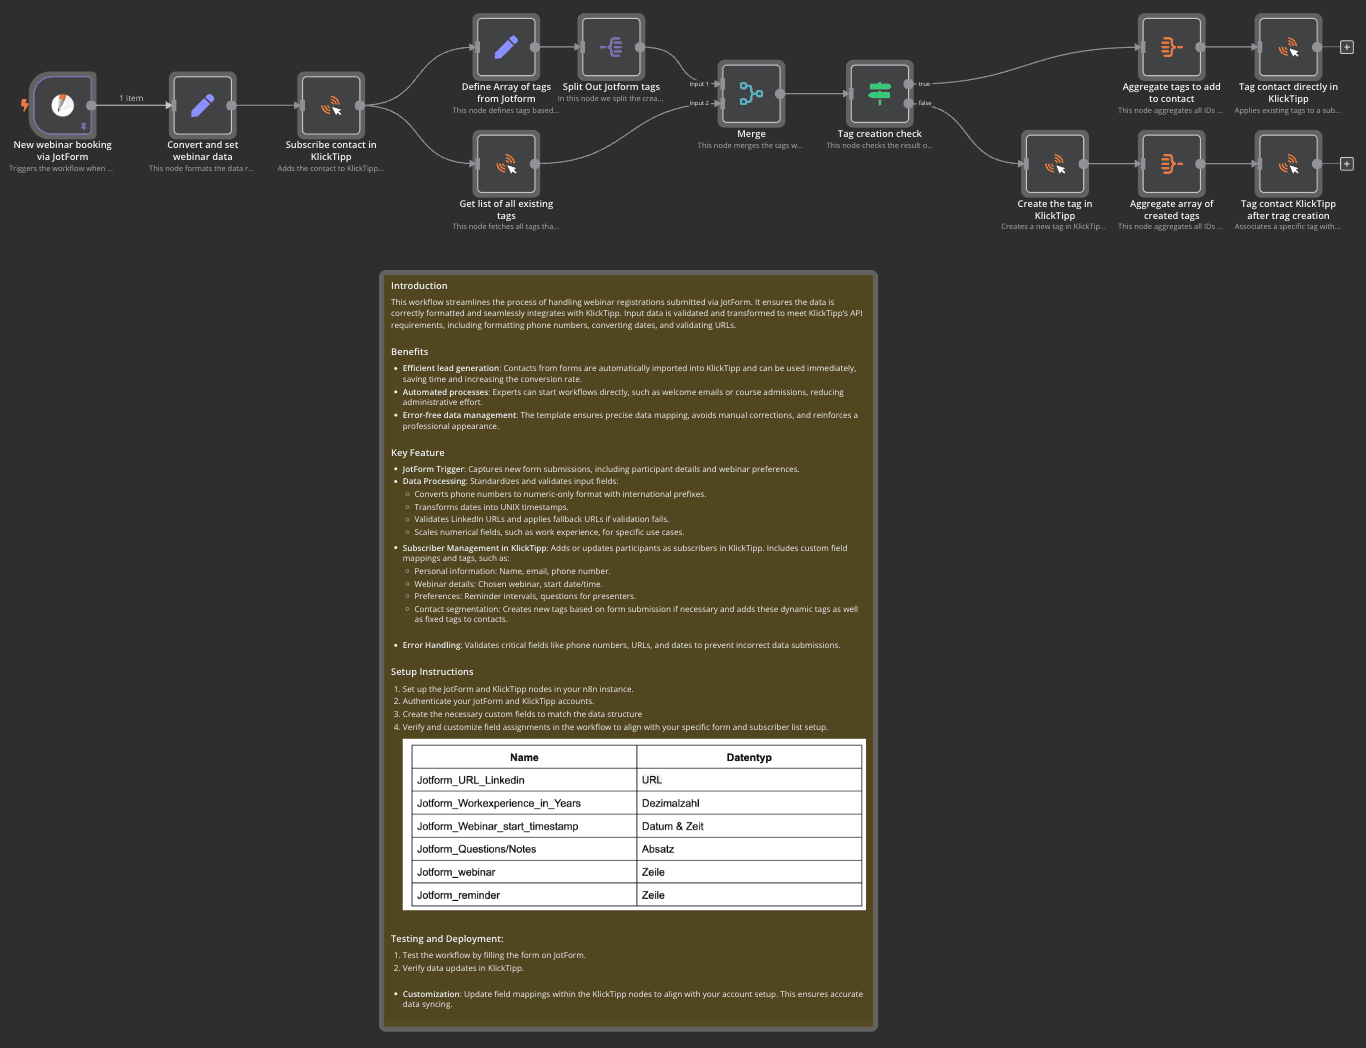Add node after Tag contact directly in KlickTipp
Image resolution: width=1366 pixels, height=1048 pixels.
[1347, 47]
